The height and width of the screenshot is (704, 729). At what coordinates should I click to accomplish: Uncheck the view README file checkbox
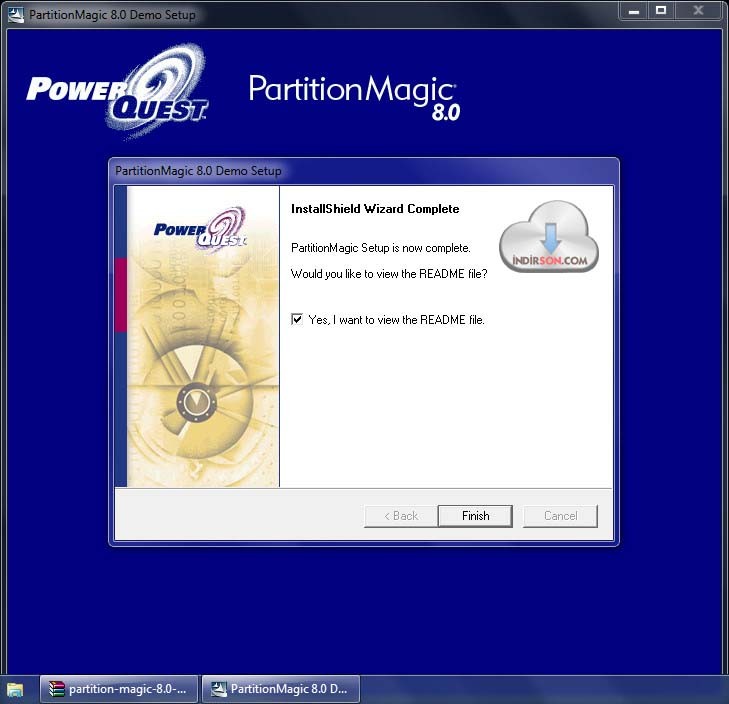(x=297, y=319)
